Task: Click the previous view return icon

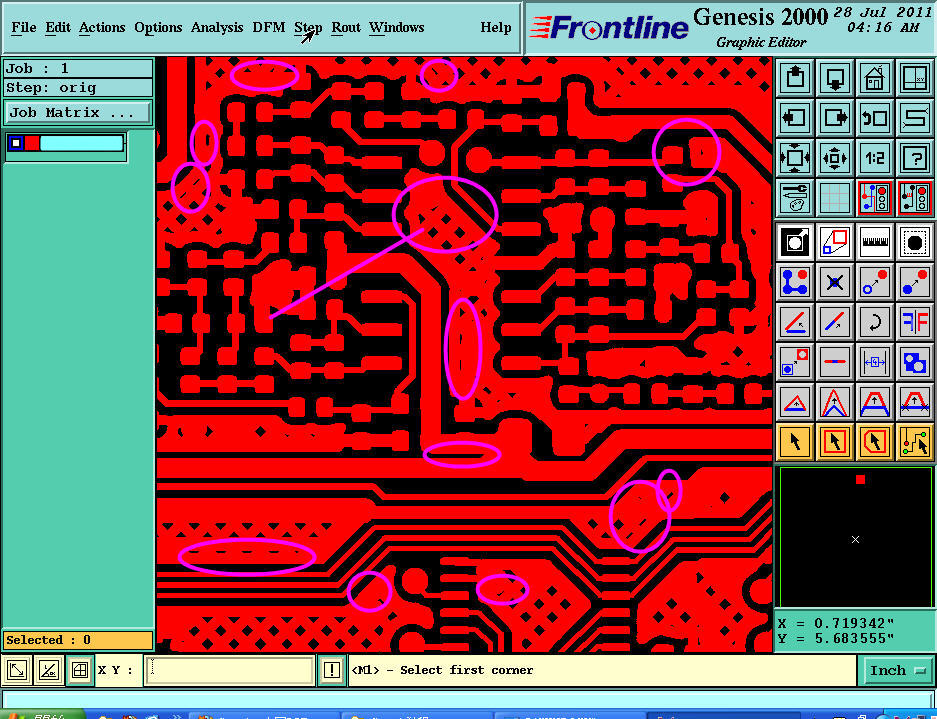Action: 875,118
